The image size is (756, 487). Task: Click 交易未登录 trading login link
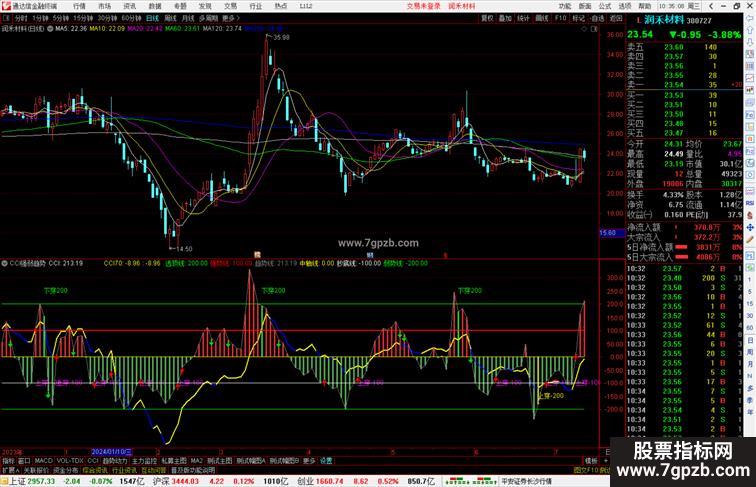[x=424, y=6]
